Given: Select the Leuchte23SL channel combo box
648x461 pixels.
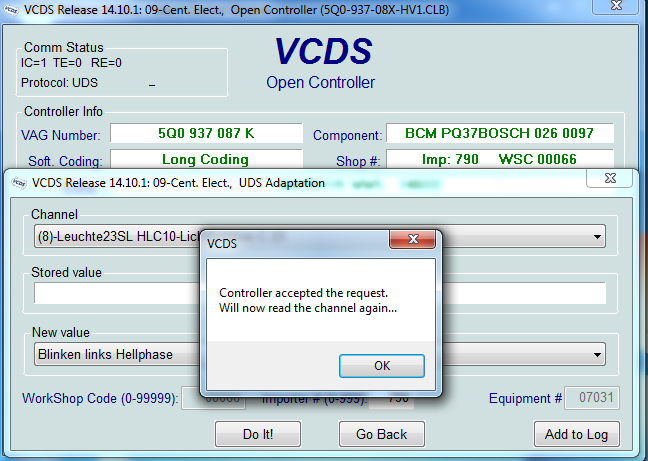Looking at the screenshot, I should tap(320, 237).
